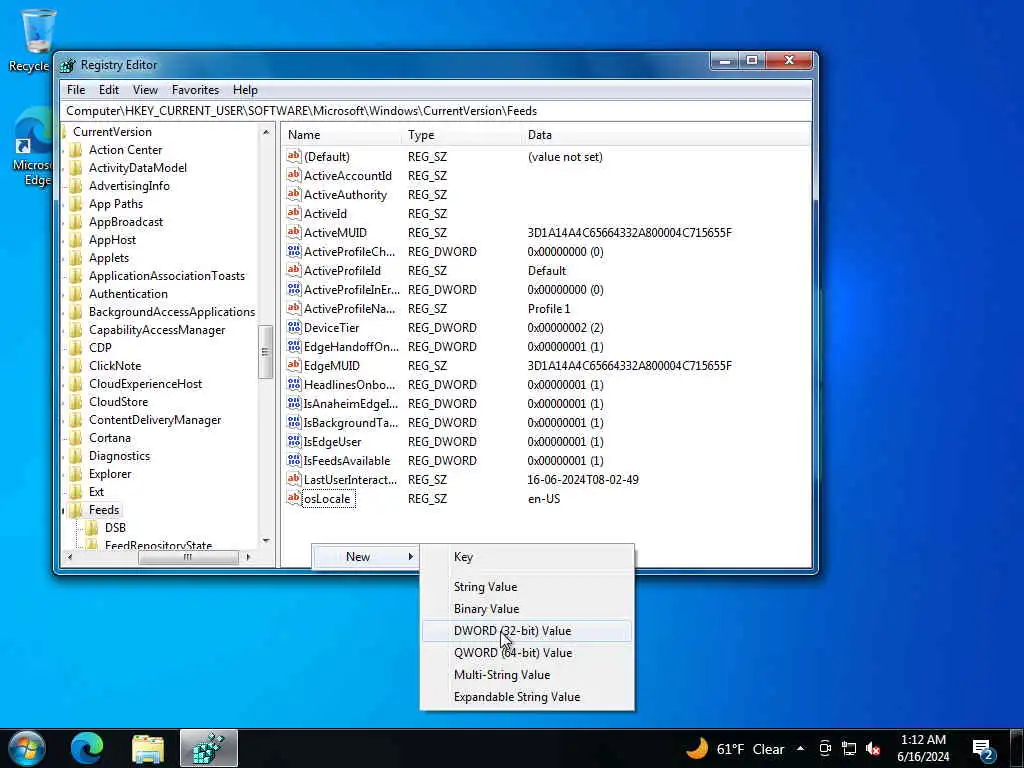The height and width of the screenshot is (768, 1024).
Task: Click the tree scroll-down arrow
Action: click(x=266, y=540)
